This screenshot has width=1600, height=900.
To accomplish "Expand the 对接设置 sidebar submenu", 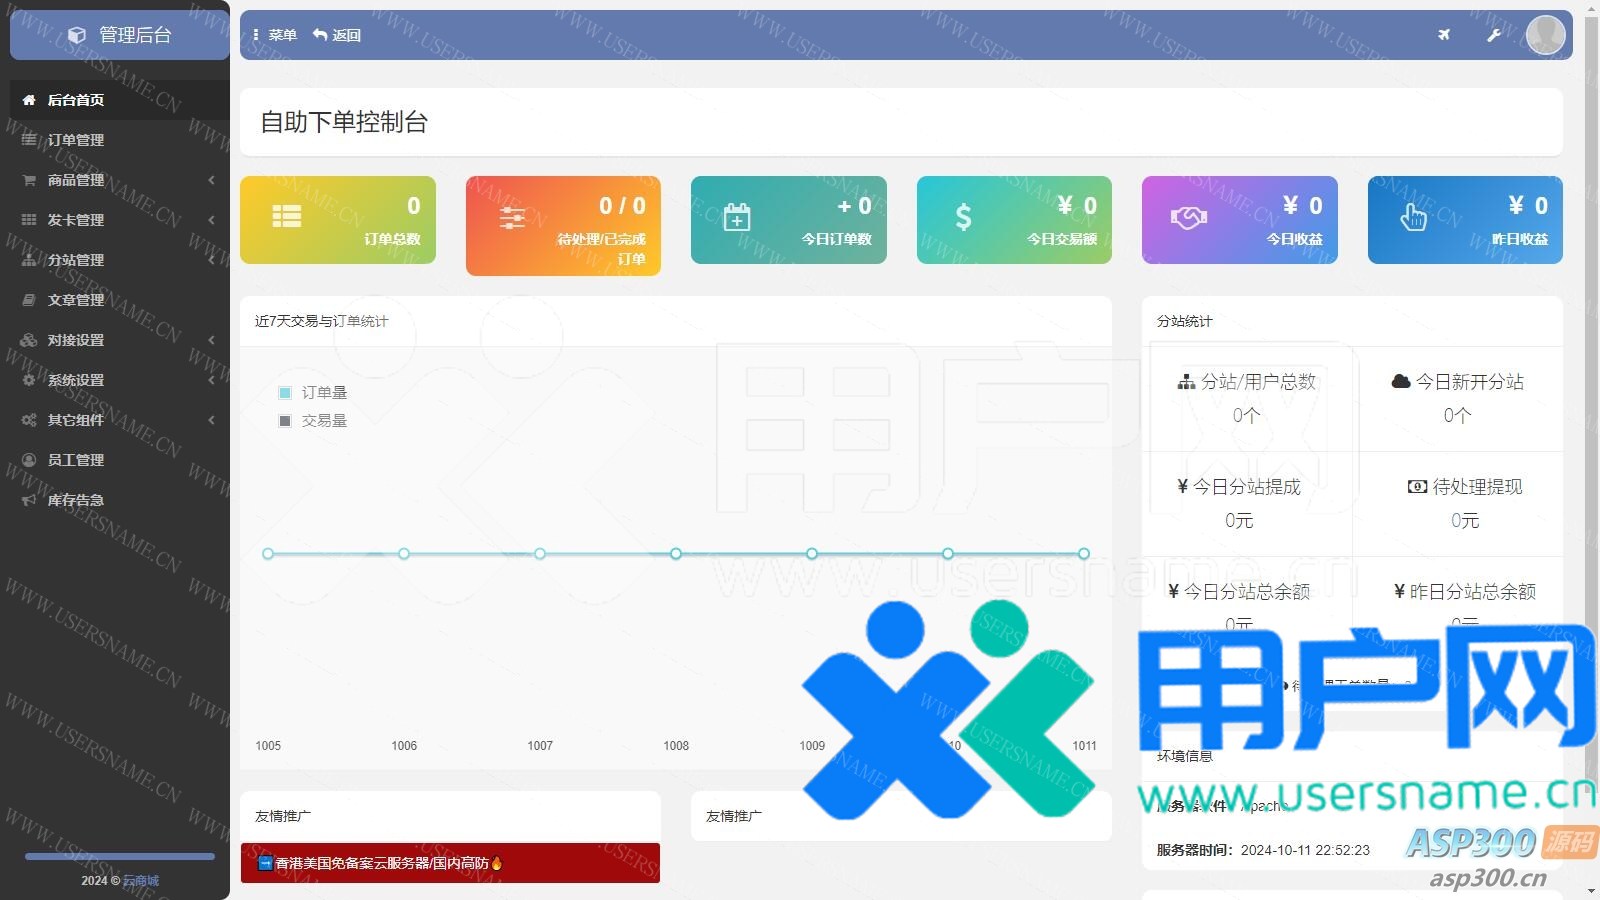I will click(x=120, y=340).
